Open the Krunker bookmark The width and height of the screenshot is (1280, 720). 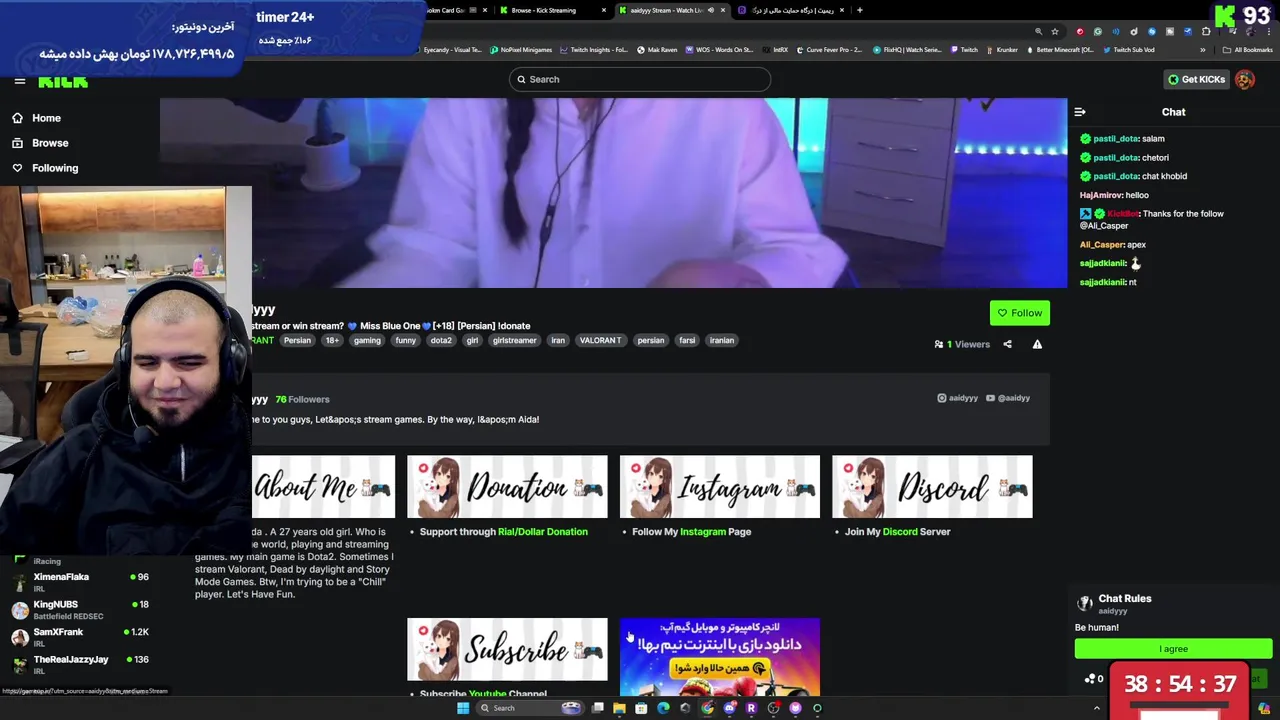point(1001,50)
